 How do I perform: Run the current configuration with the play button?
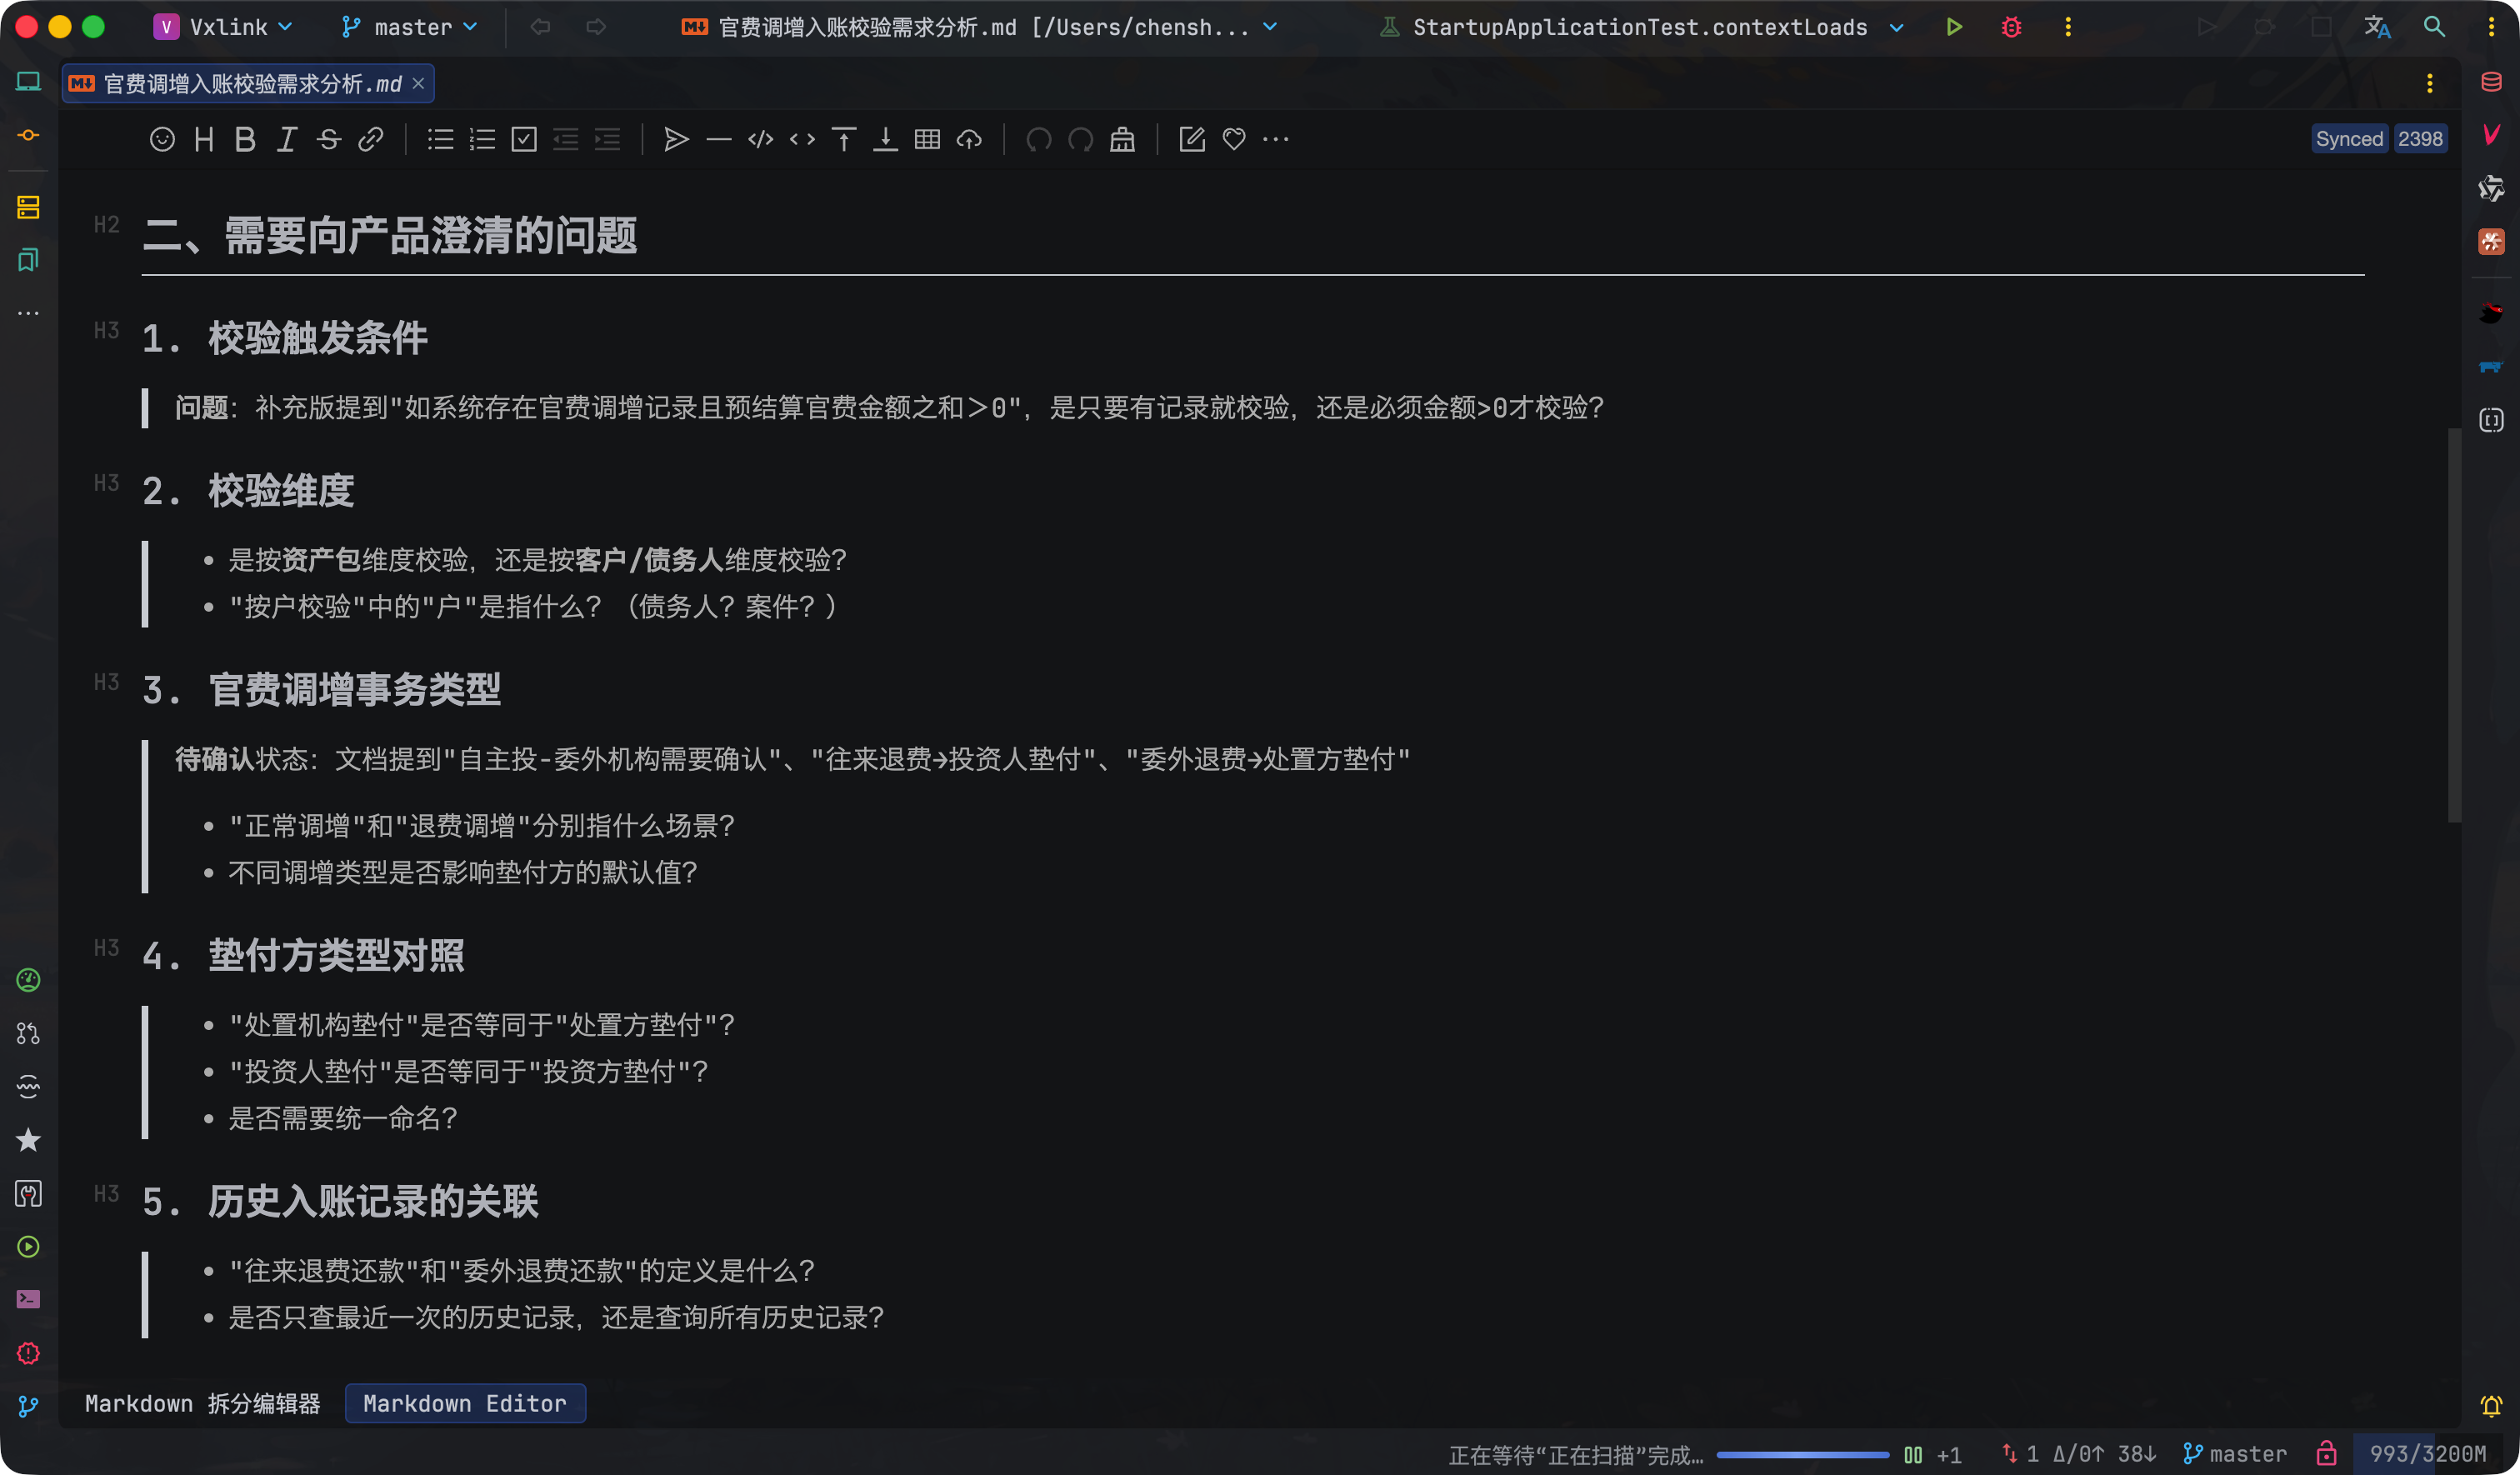tap(1954, 27)
